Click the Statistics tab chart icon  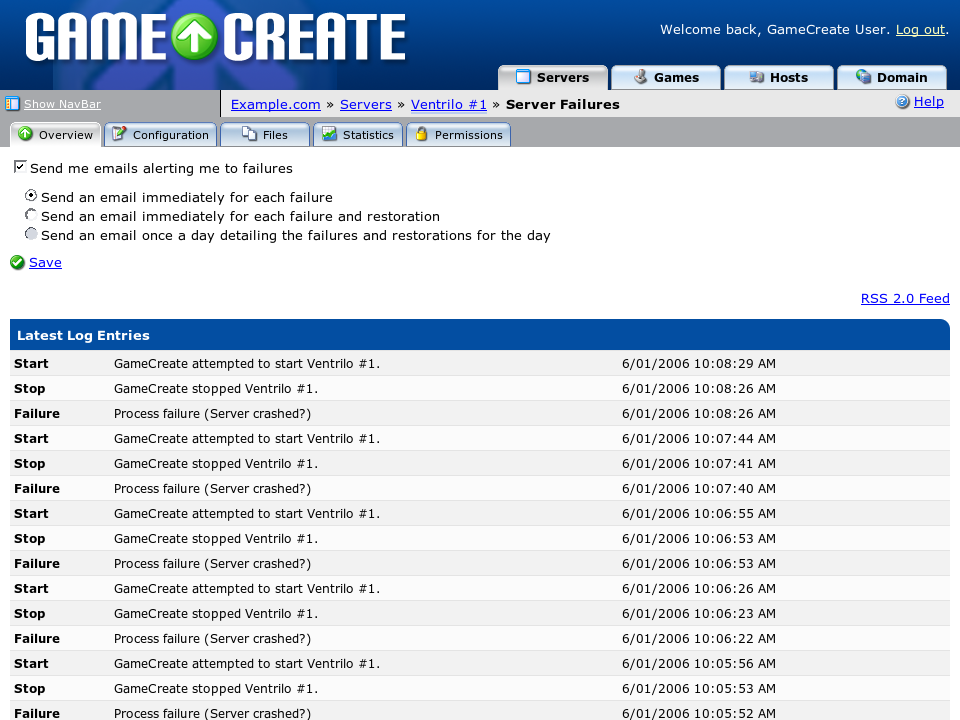(x=329, y=133)
